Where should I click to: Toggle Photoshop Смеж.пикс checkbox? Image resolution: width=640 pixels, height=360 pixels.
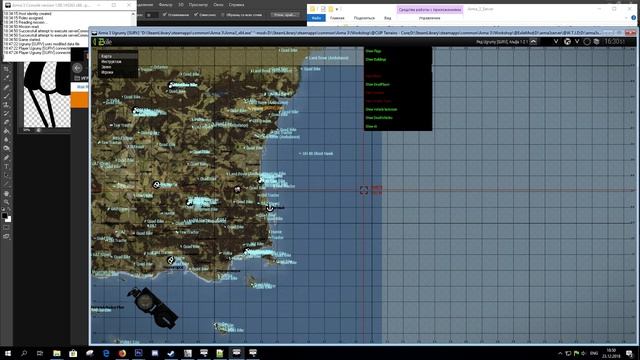196,15
